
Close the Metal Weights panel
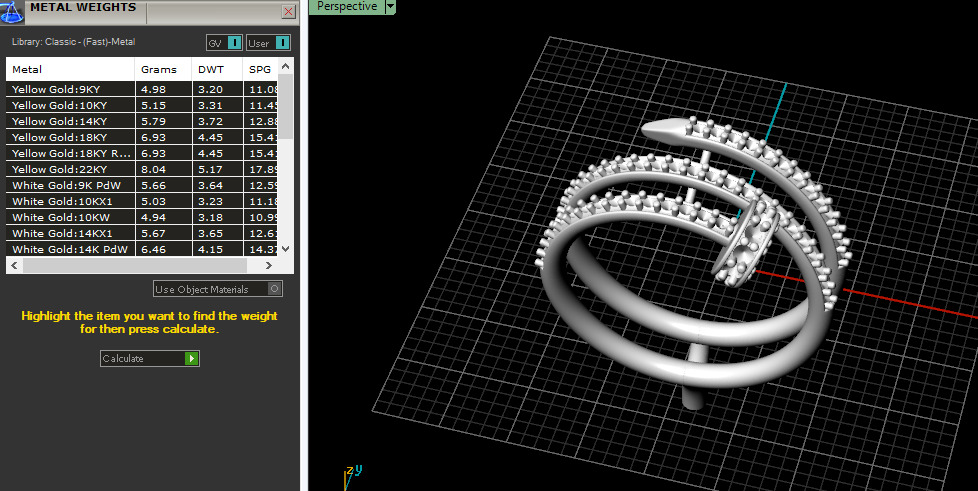click(288, 11)
